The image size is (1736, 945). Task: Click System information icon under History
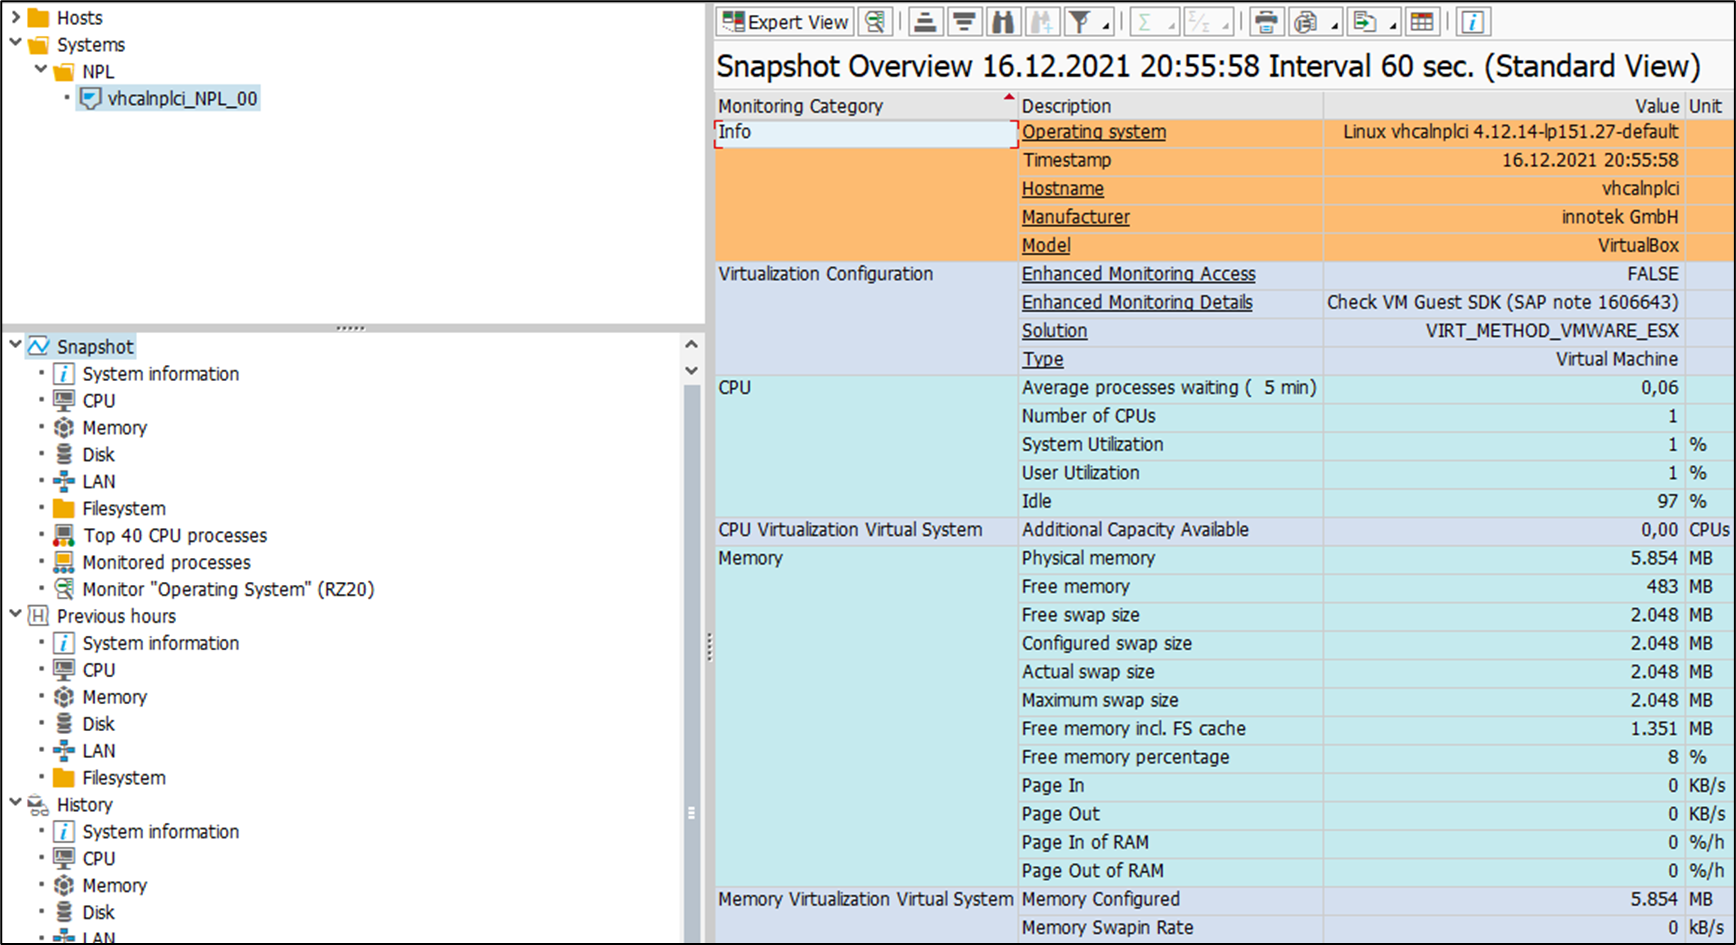click(x=64, y=831)
